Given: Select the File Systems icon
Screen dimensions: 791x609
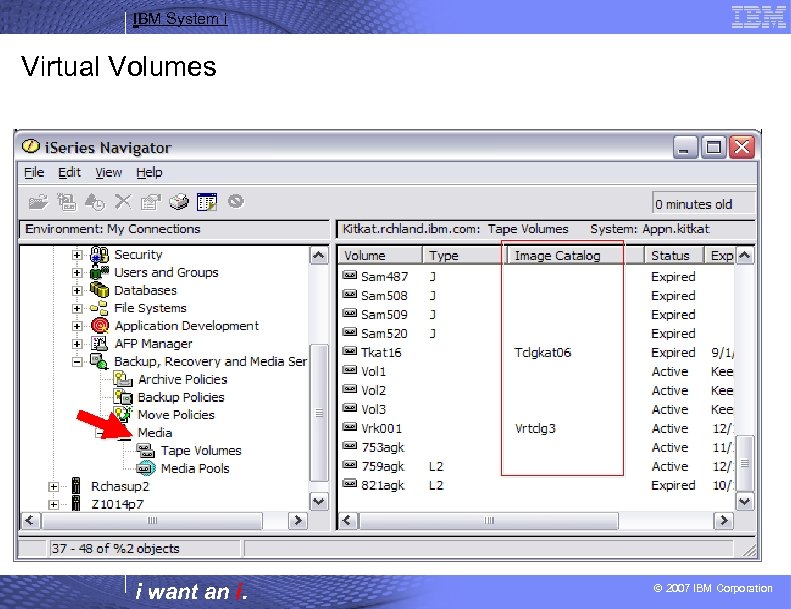Looking at the screenshot, I should pos(99,308).
